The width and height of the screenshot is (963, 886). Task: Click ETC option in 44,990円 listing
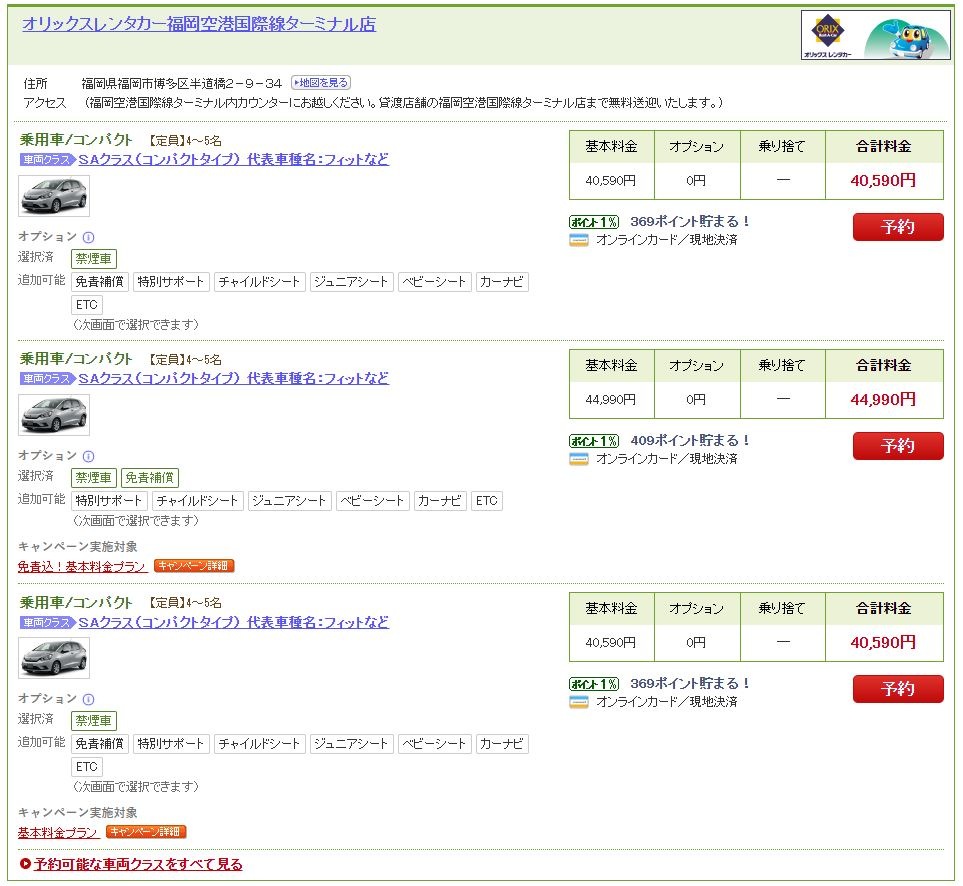[487, 501]
